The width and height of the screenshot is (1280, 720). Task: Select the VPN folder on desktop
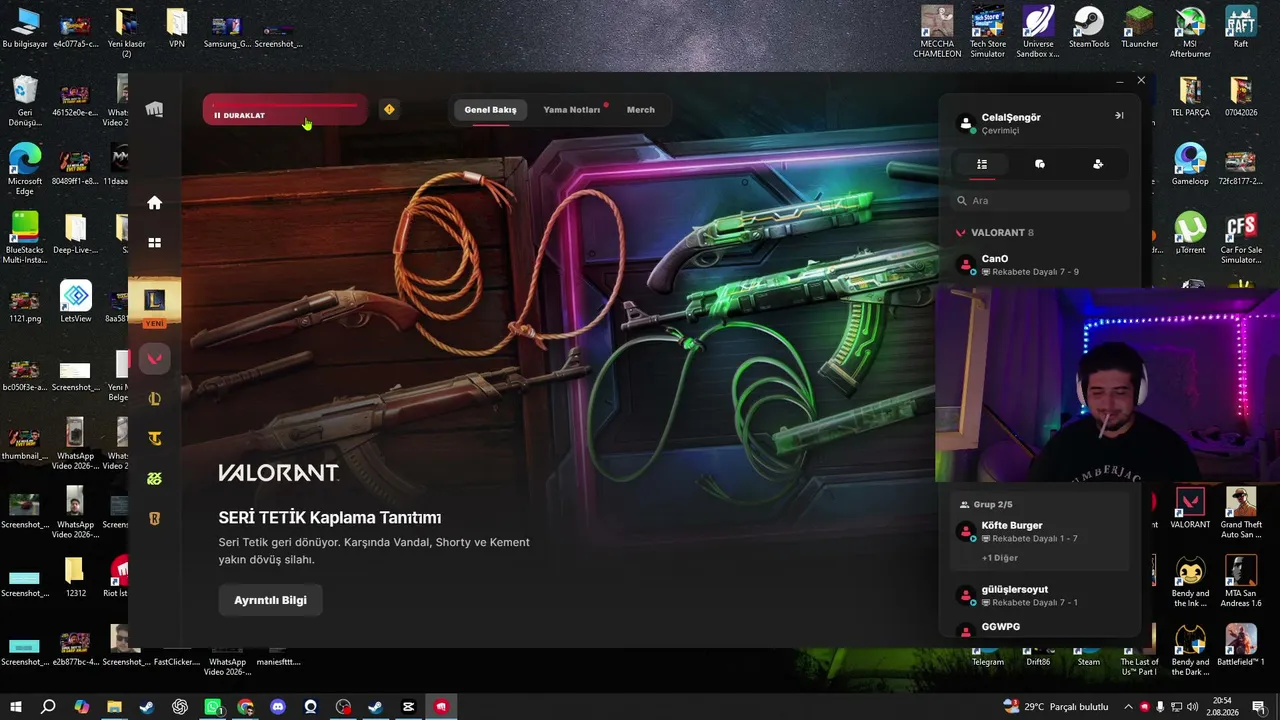tap(177, 29)
